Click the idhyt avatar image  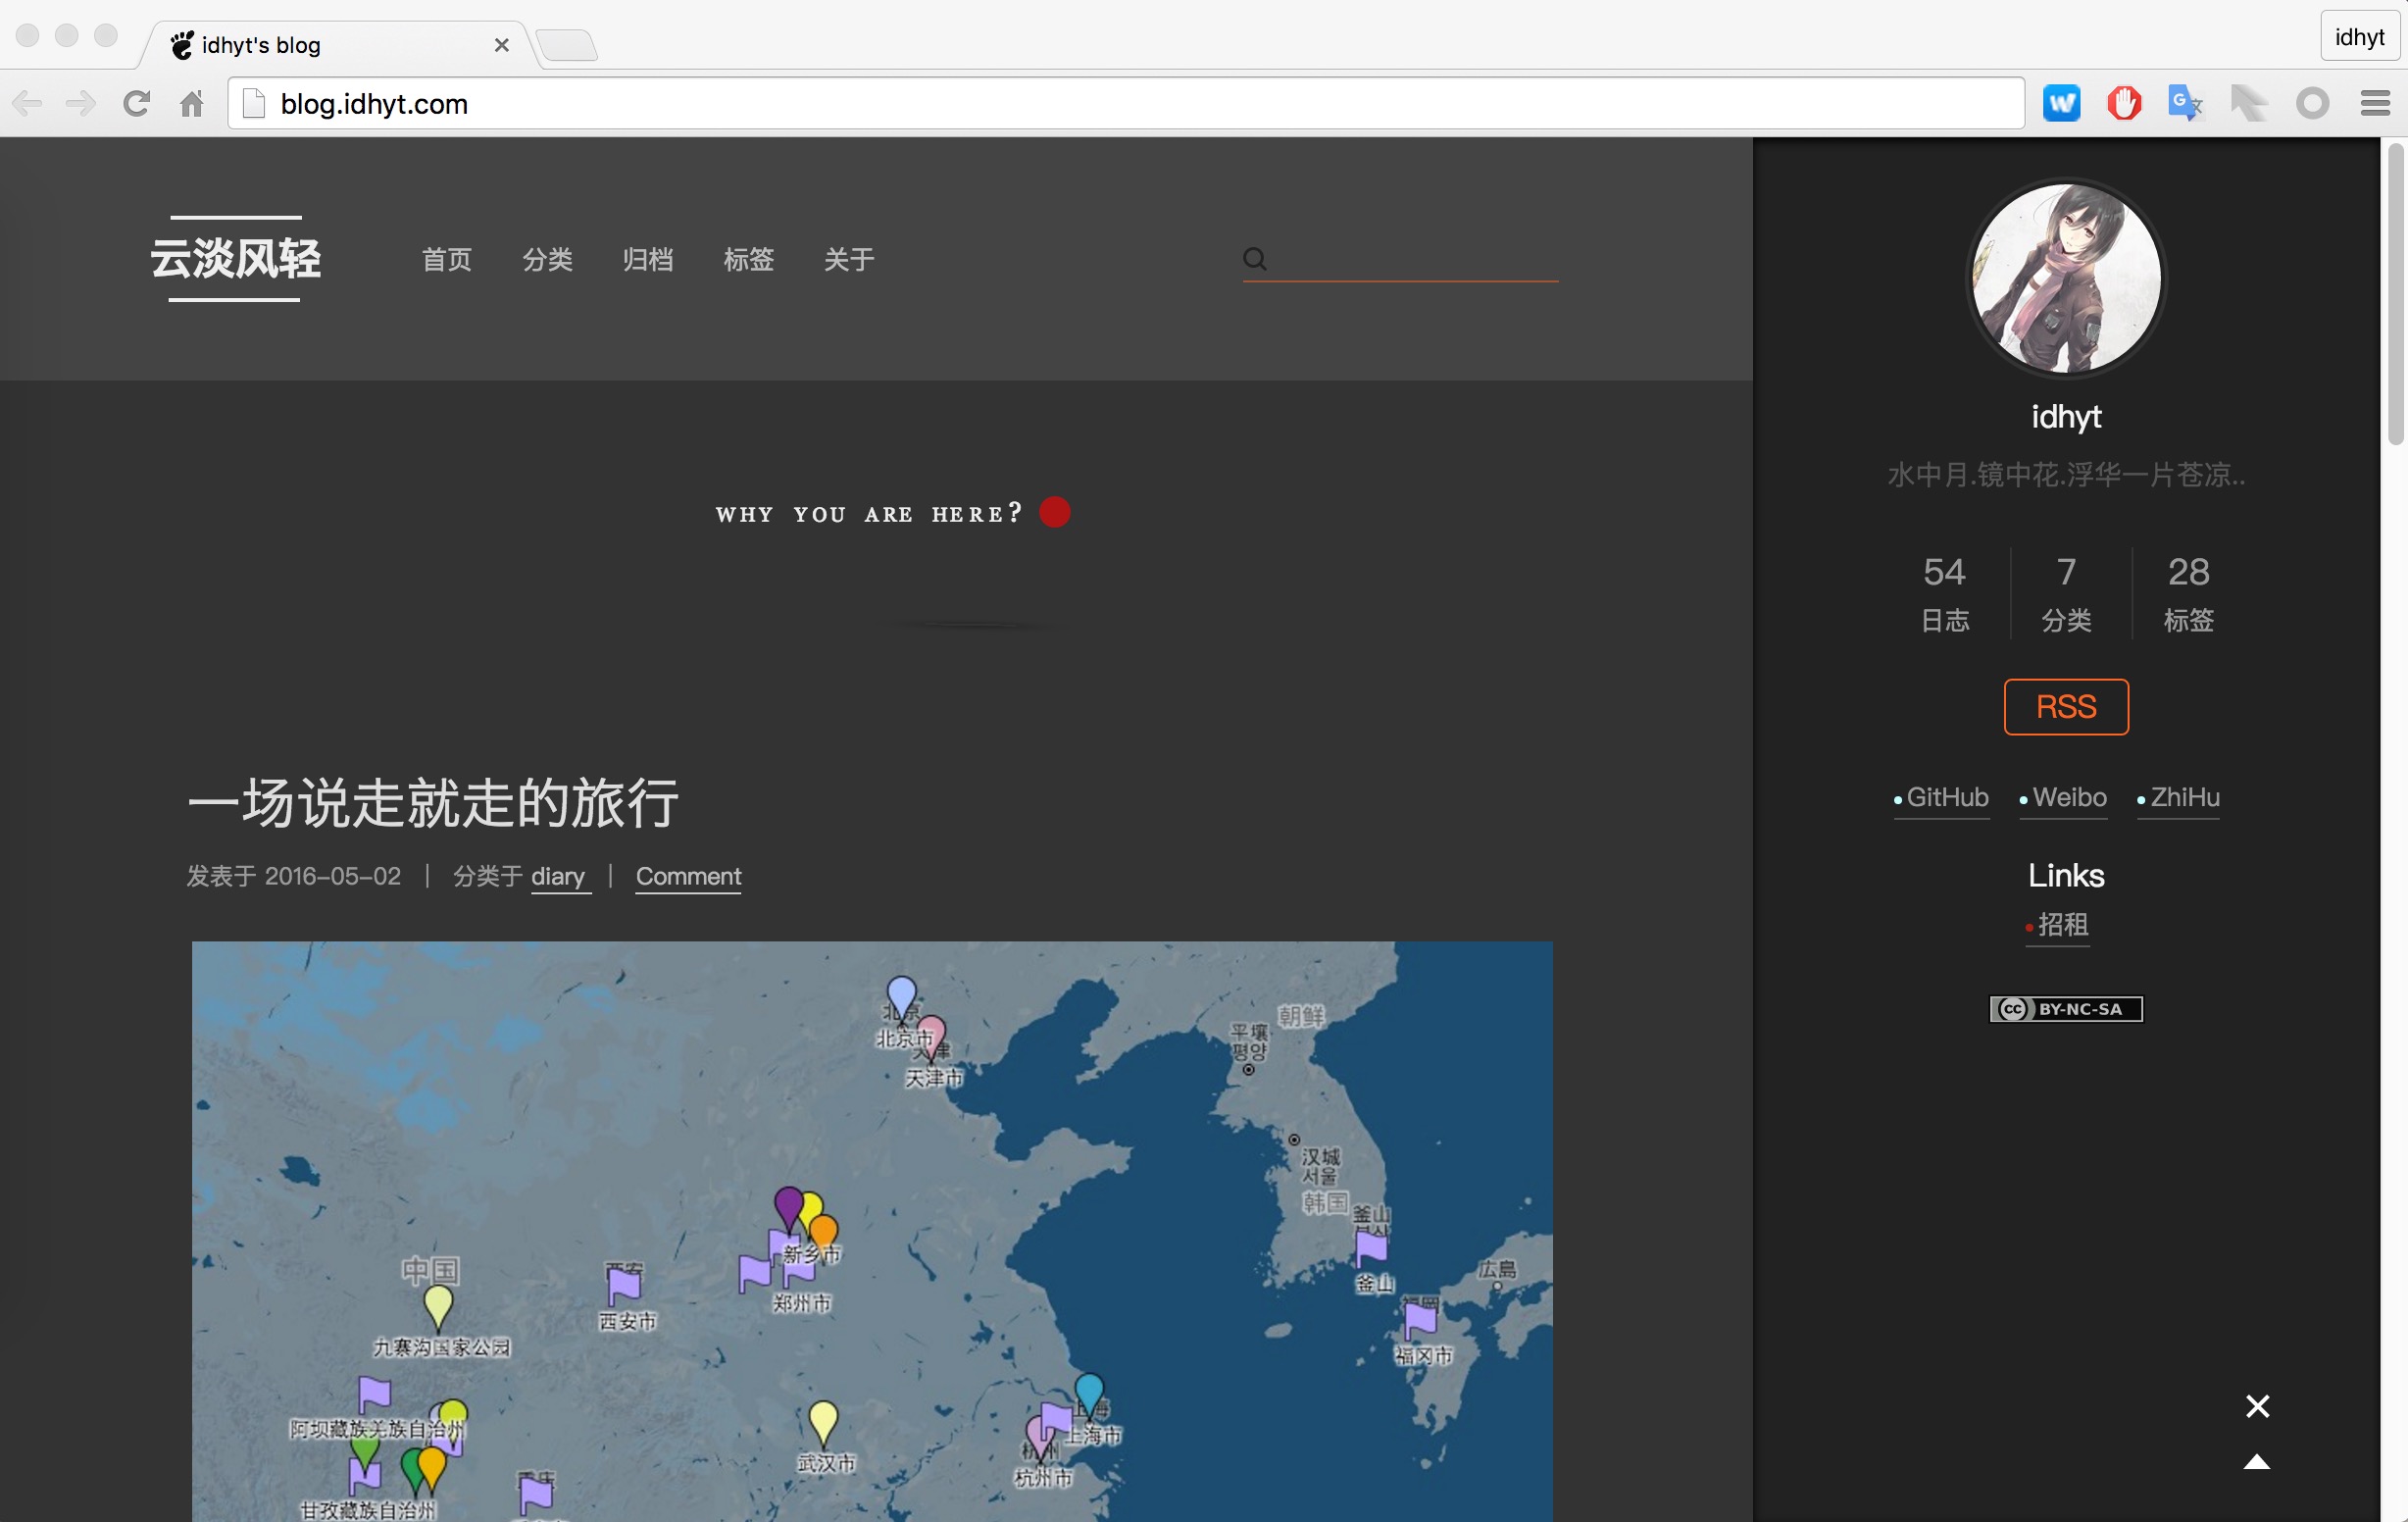pos(2065,278)
